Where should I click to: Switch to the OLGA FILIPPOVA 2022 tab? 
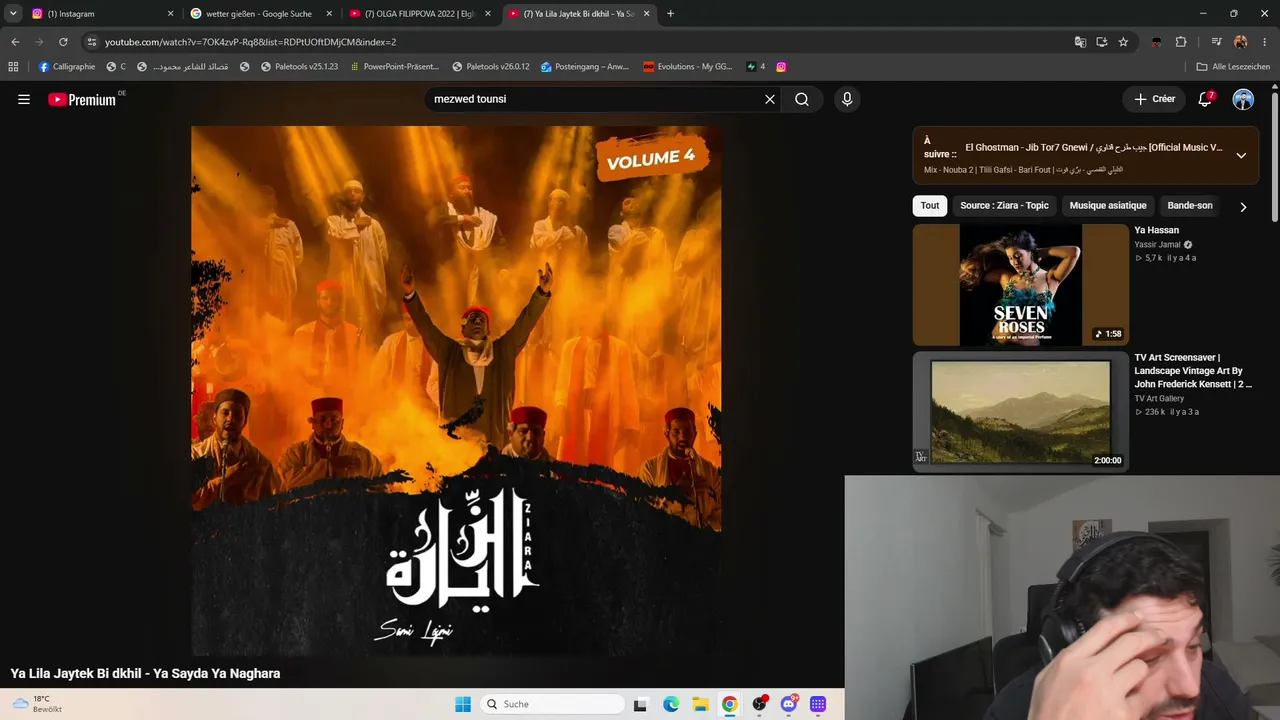pos(420,14)
